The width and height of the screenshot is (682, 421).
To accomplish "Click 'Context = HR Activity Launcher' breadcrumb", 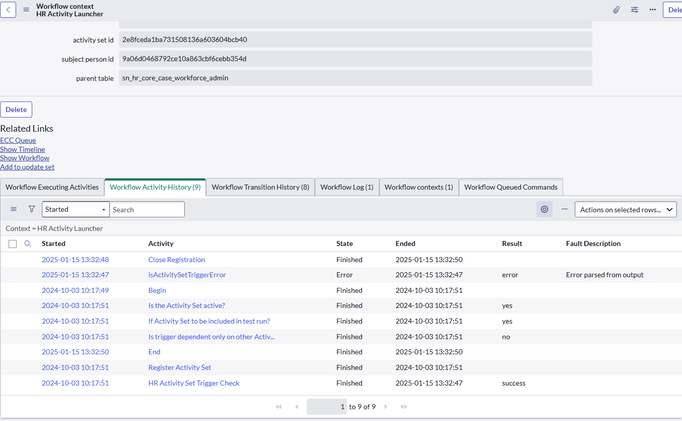I will click(54, 228).
